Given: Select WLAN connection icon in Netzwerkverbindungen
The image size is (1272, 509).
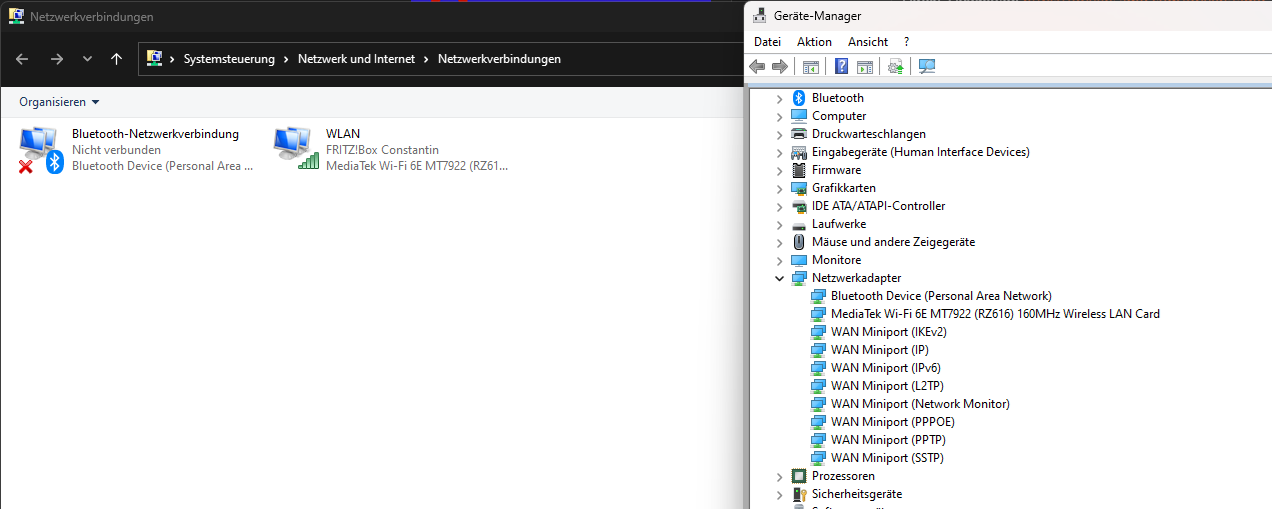Looking at the screenshot, I should pos(295,148).
